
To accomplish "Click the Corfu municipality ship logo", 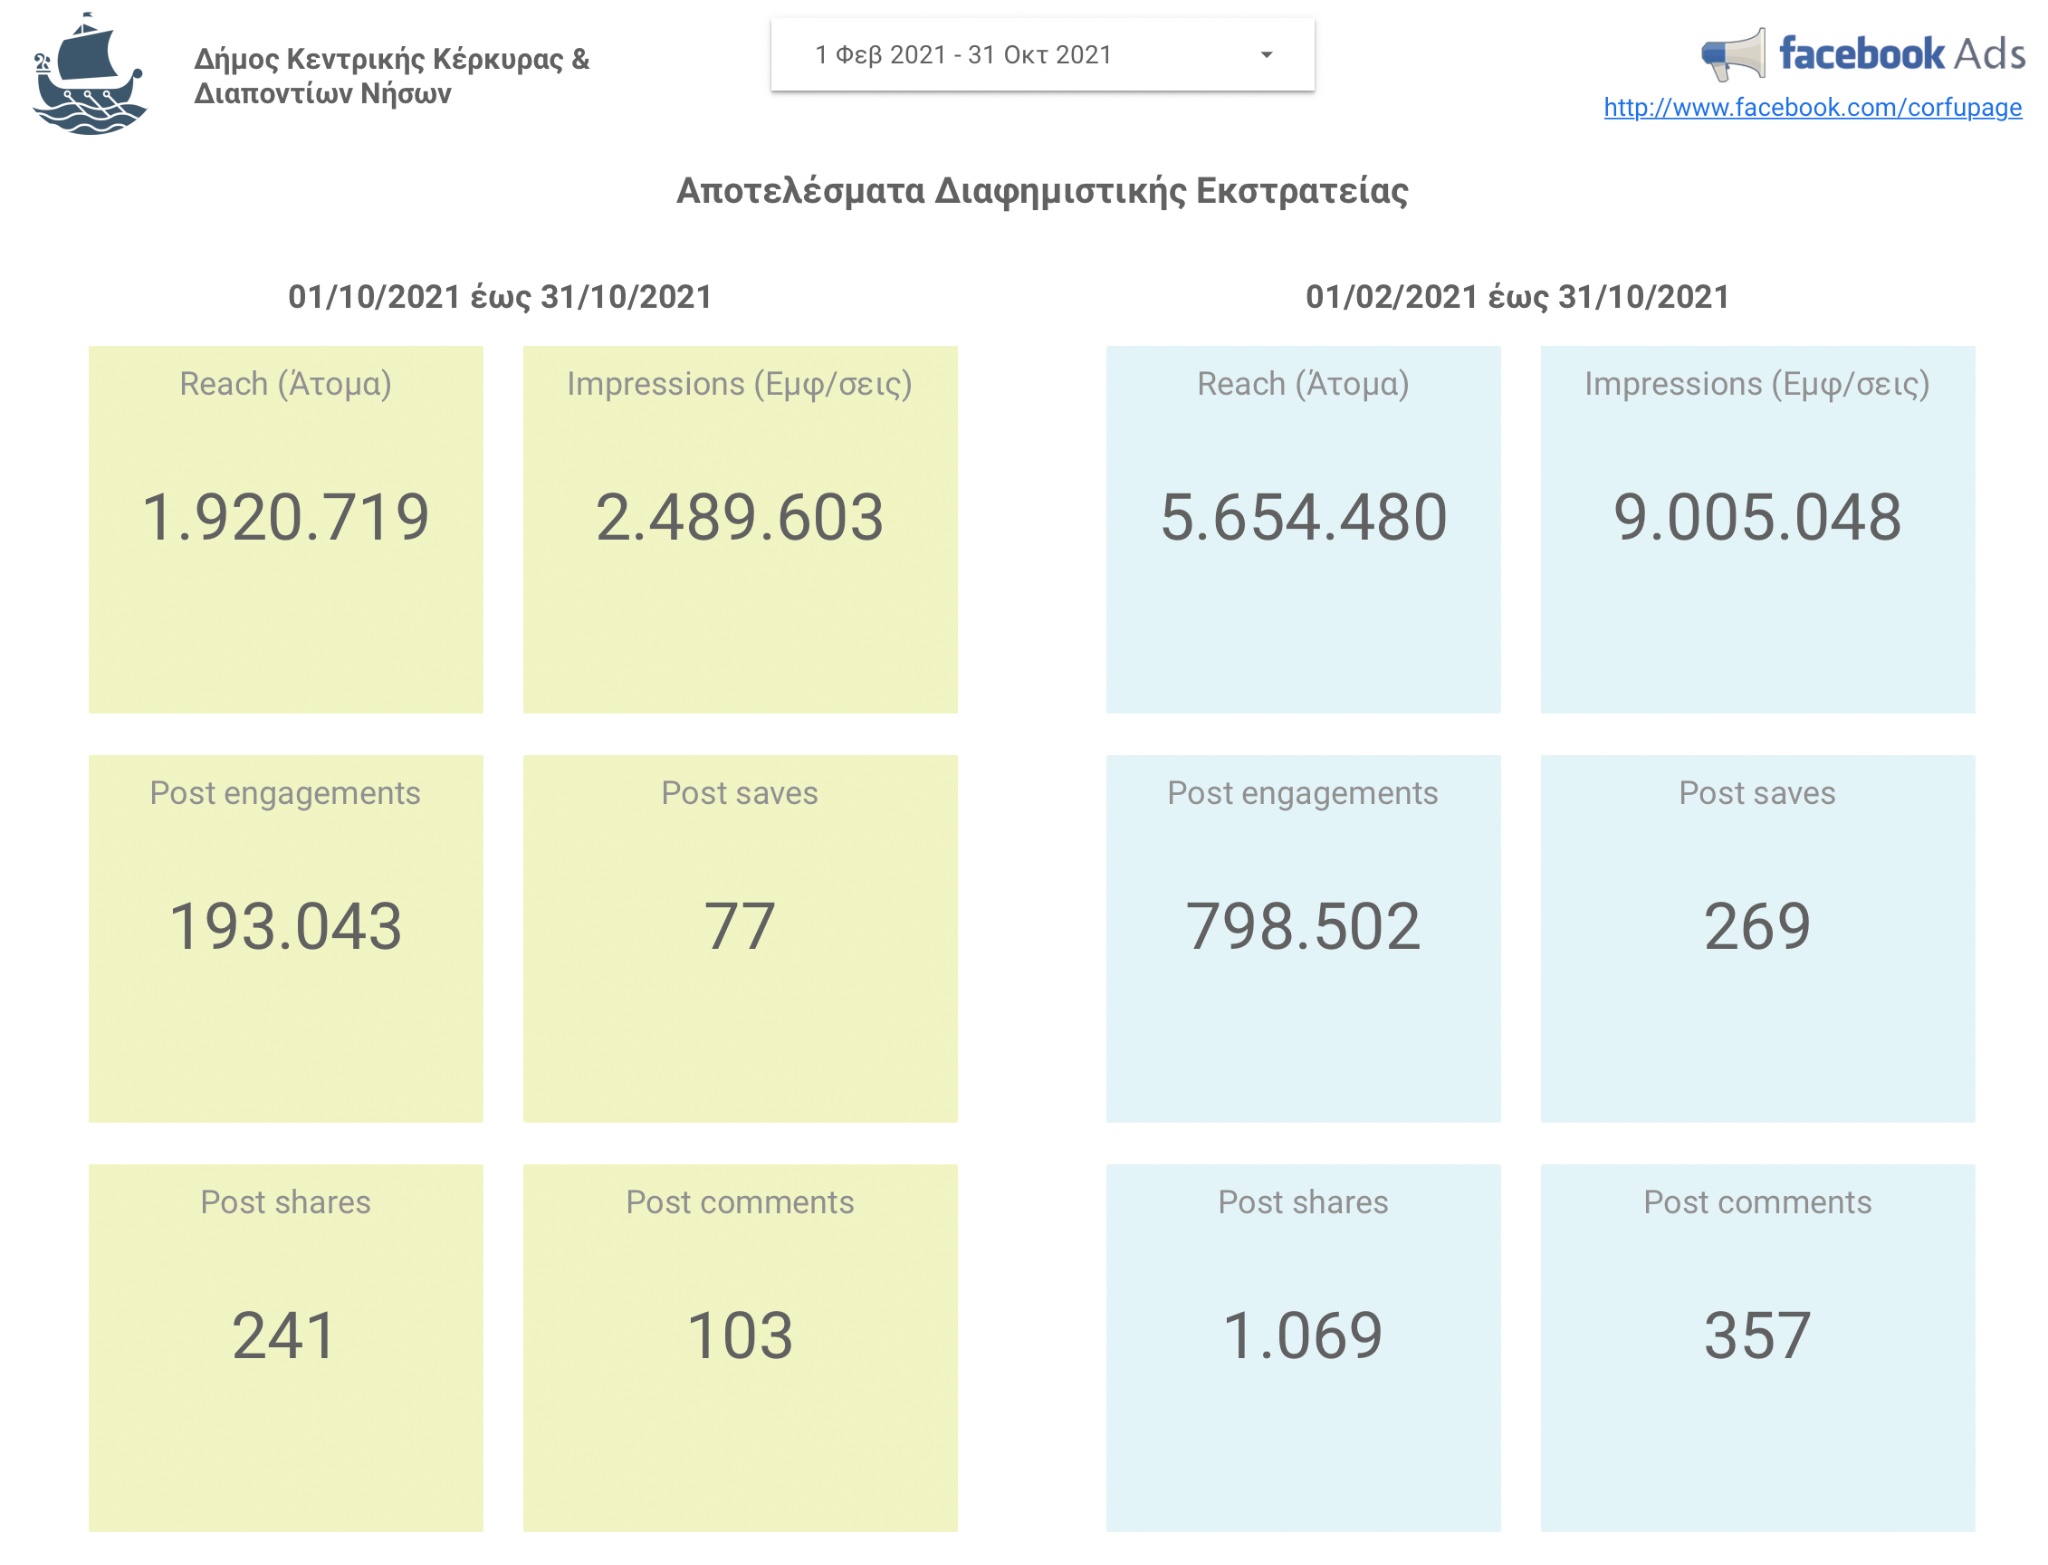I will pos(90,74).
